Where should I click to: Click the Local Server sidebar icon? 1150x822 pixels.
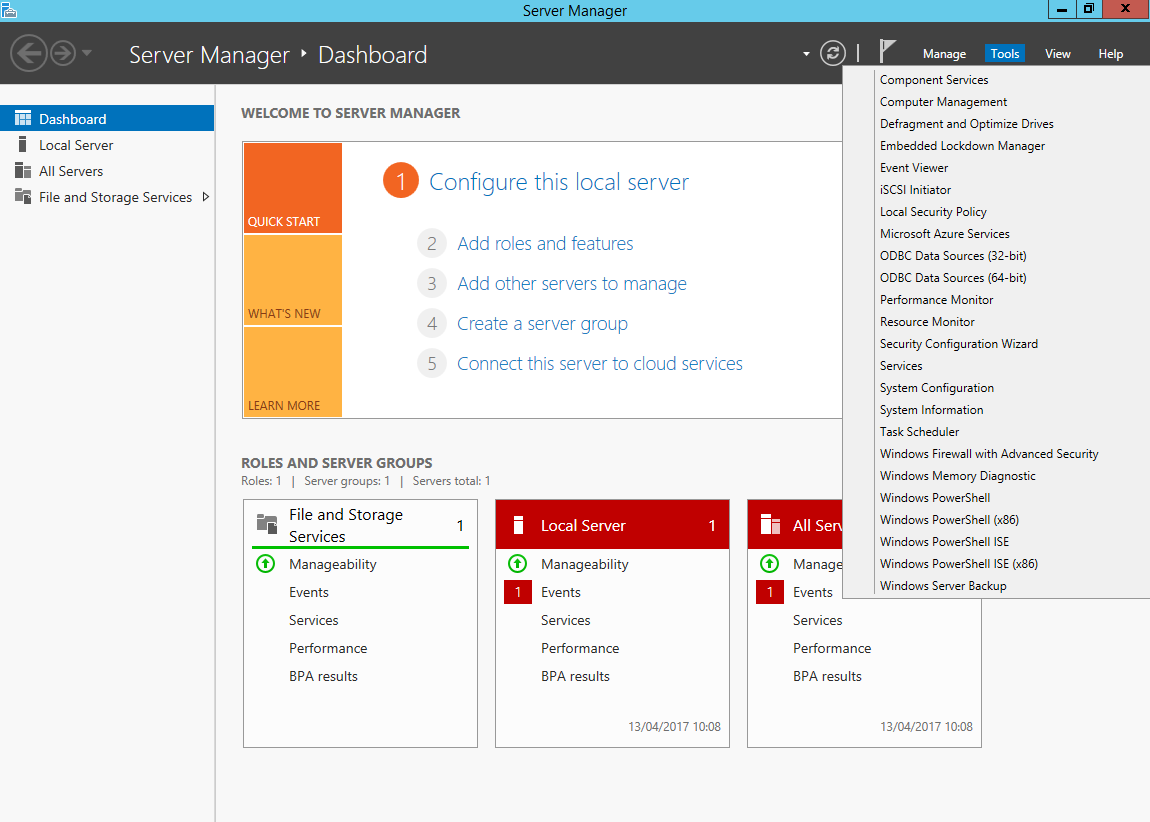22,145
